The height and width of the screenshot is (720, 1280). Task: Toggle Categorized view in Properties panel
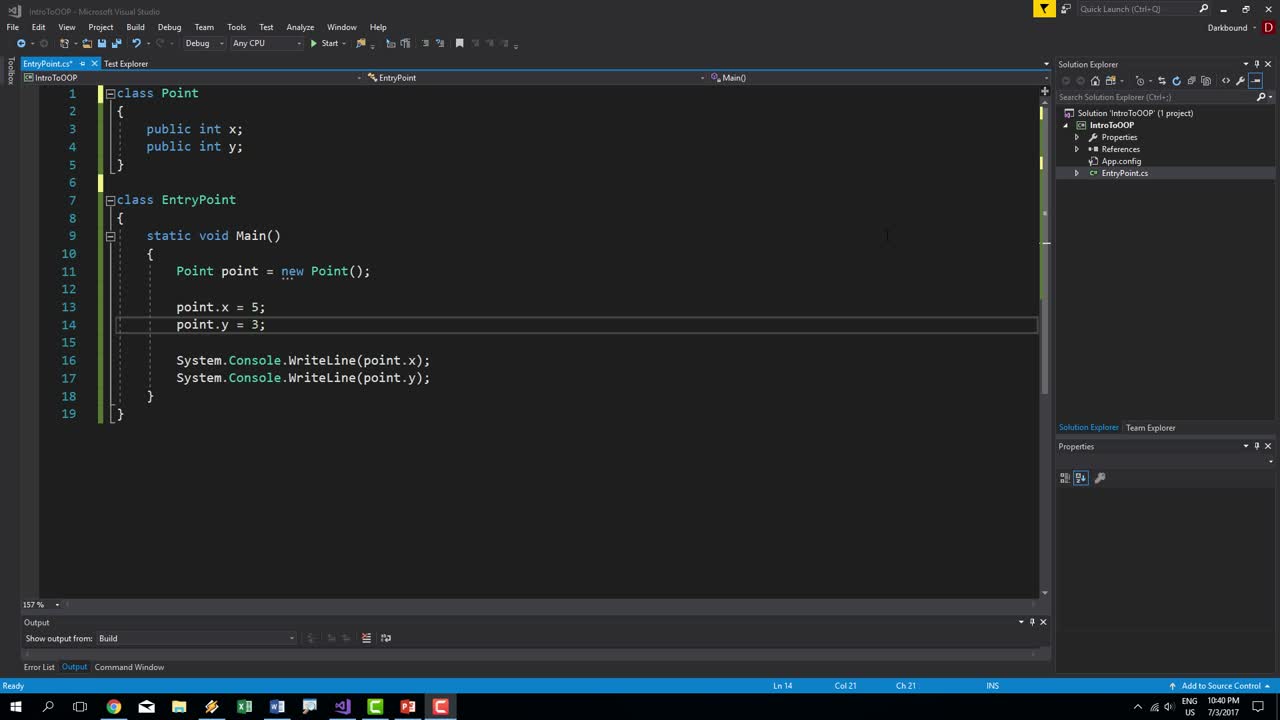[x=1065, y=478]
